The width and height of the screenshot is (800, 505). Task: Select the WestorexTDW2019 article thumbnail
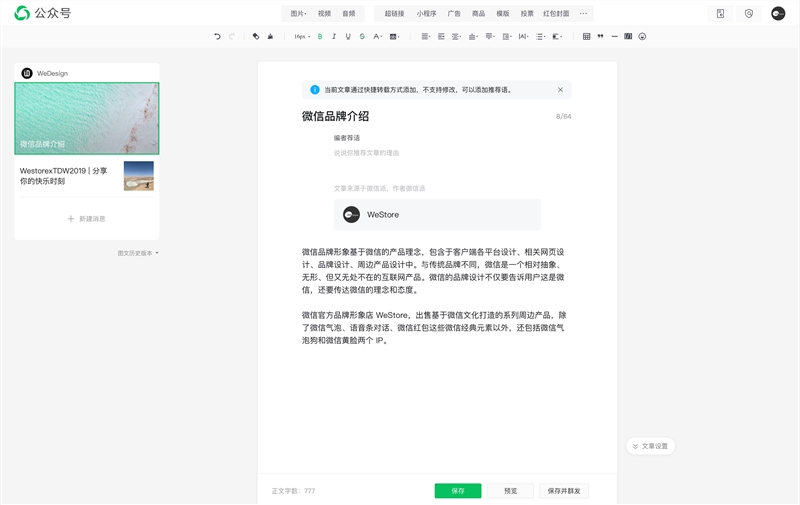pyautogui.click(x=138, y=176)
